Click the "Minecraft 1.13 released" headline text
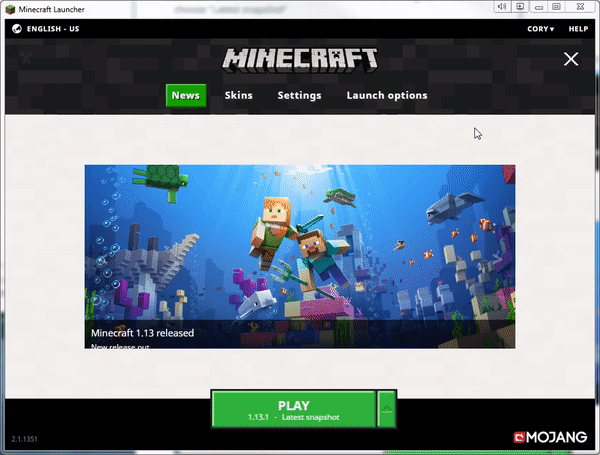Image resolution: width=600 pixels, height=455 pixels. click(x=142, y=333)
